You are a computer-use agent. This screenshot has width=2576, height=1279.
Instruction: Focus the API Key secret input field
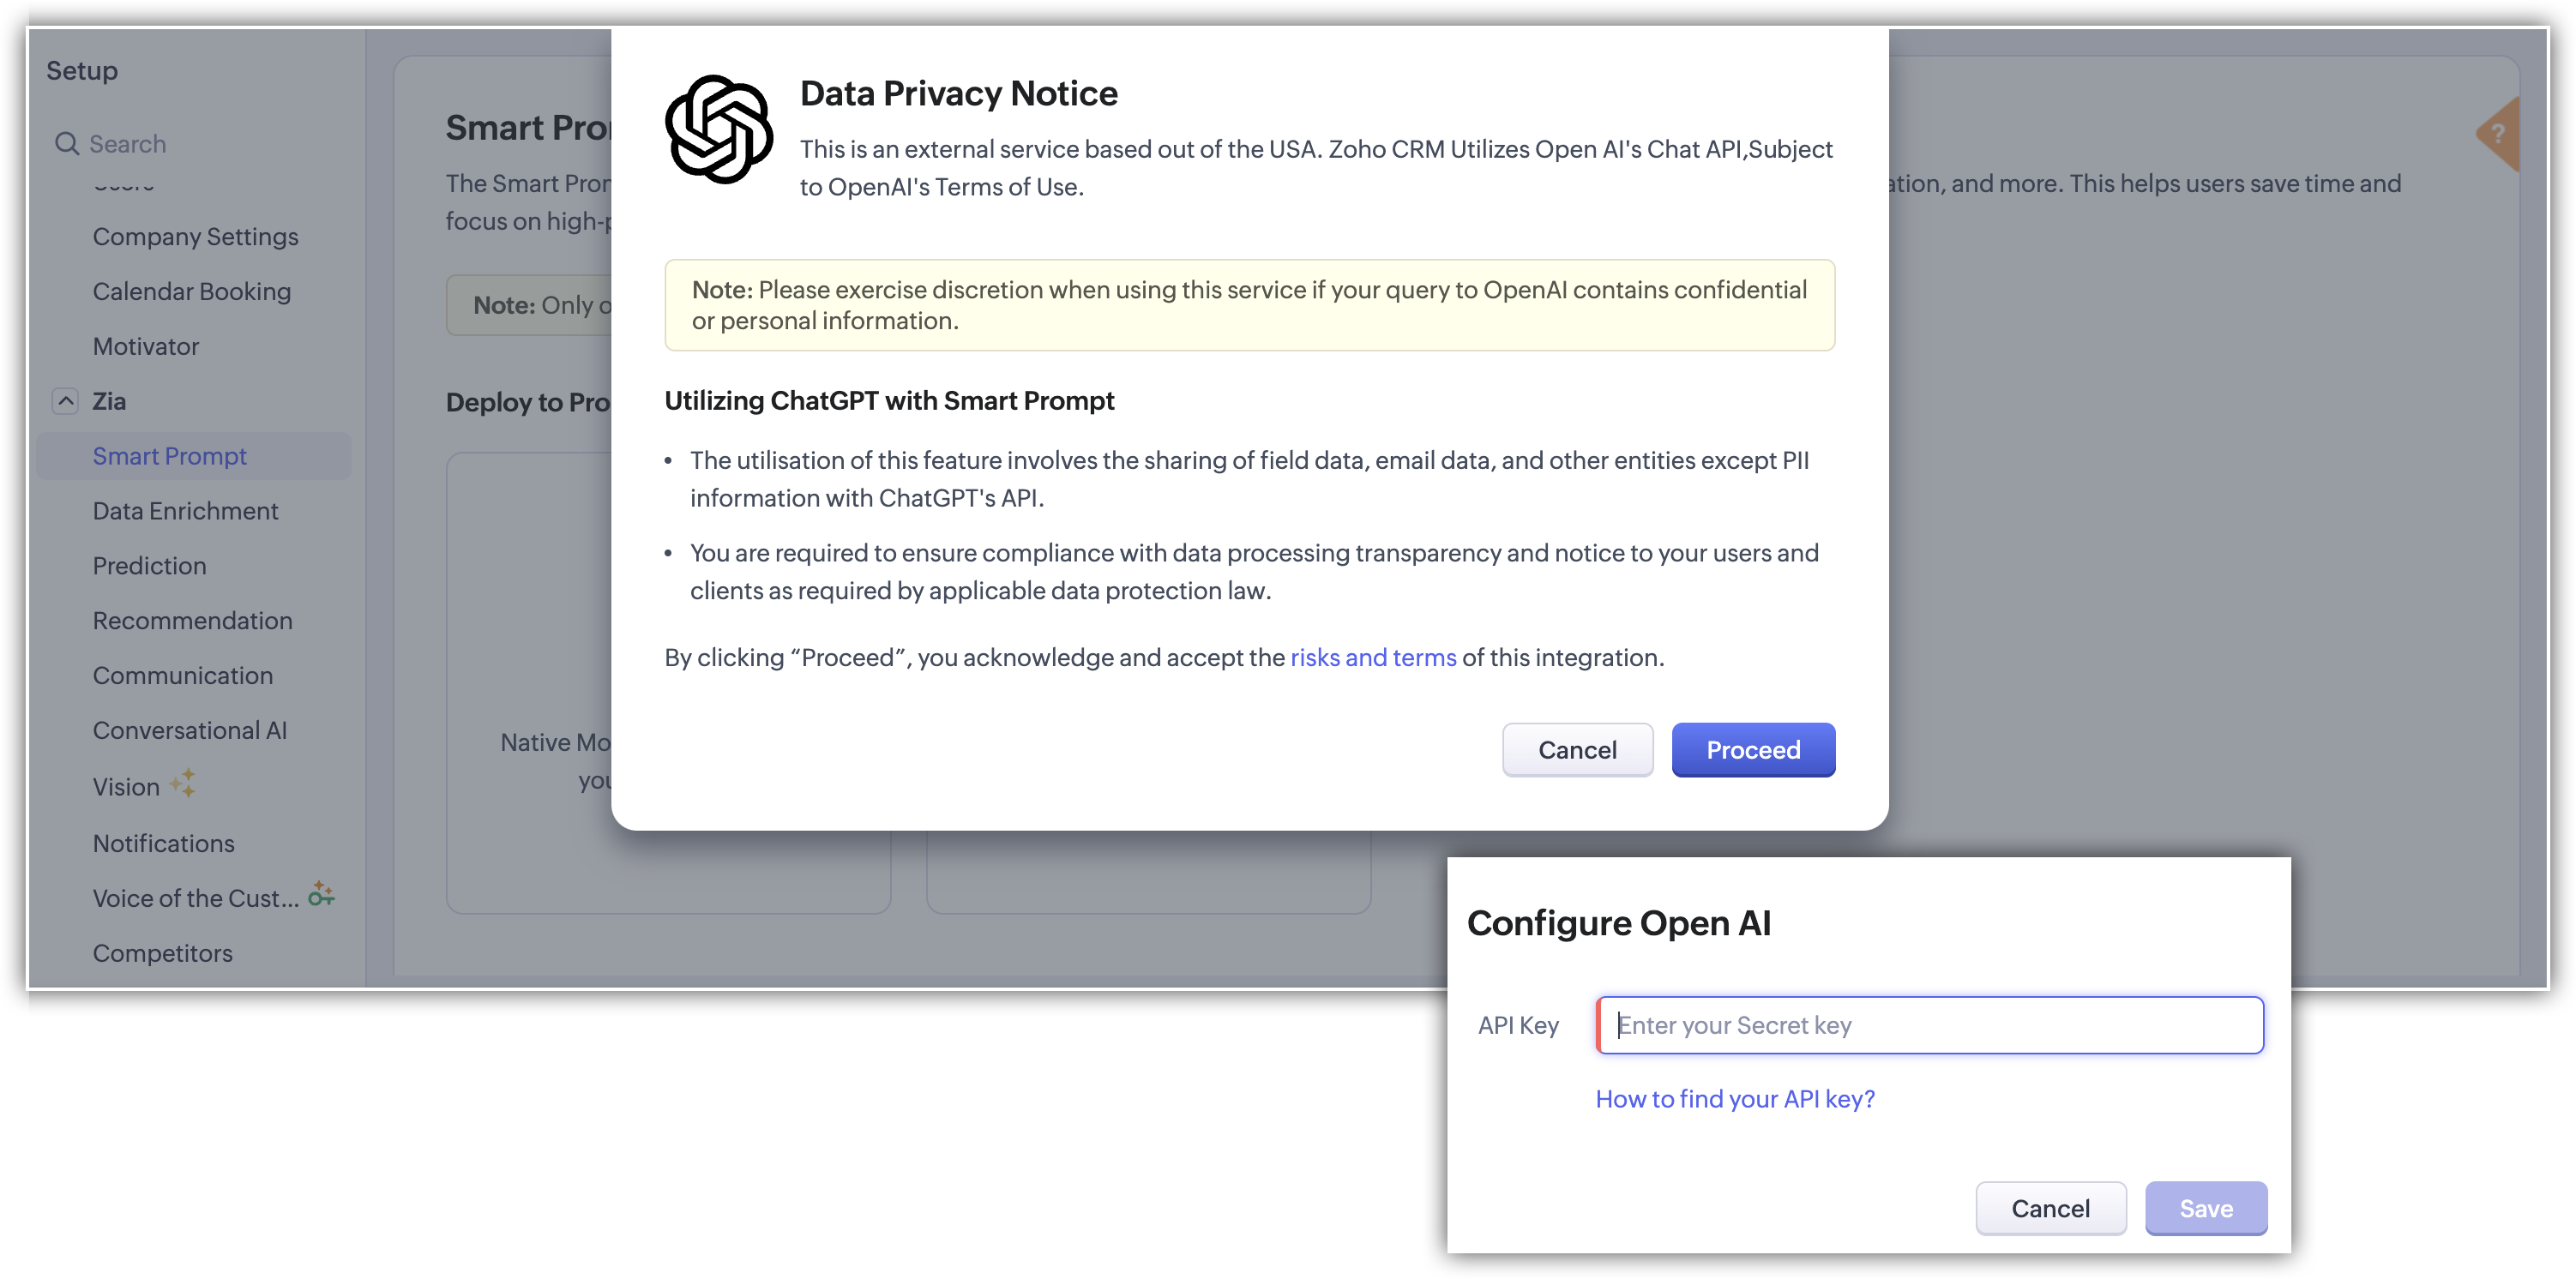[1929, 1025]
